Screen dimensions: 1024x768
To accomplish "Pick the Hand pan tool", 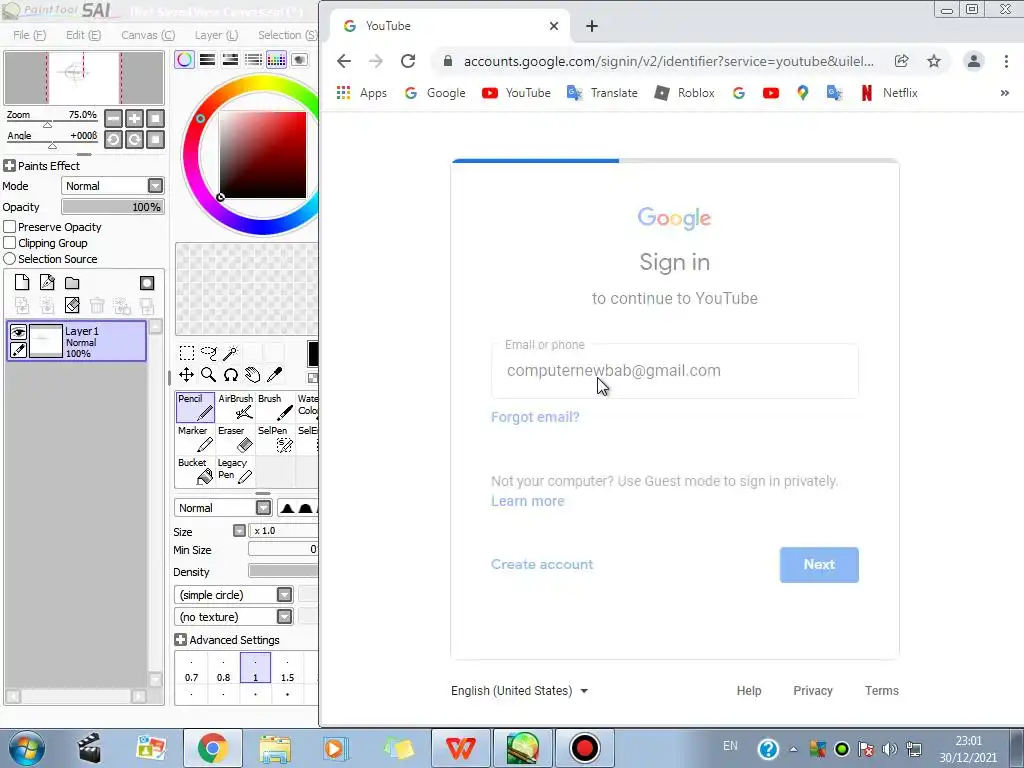I will pyautogui.click(x=253, y=375).
